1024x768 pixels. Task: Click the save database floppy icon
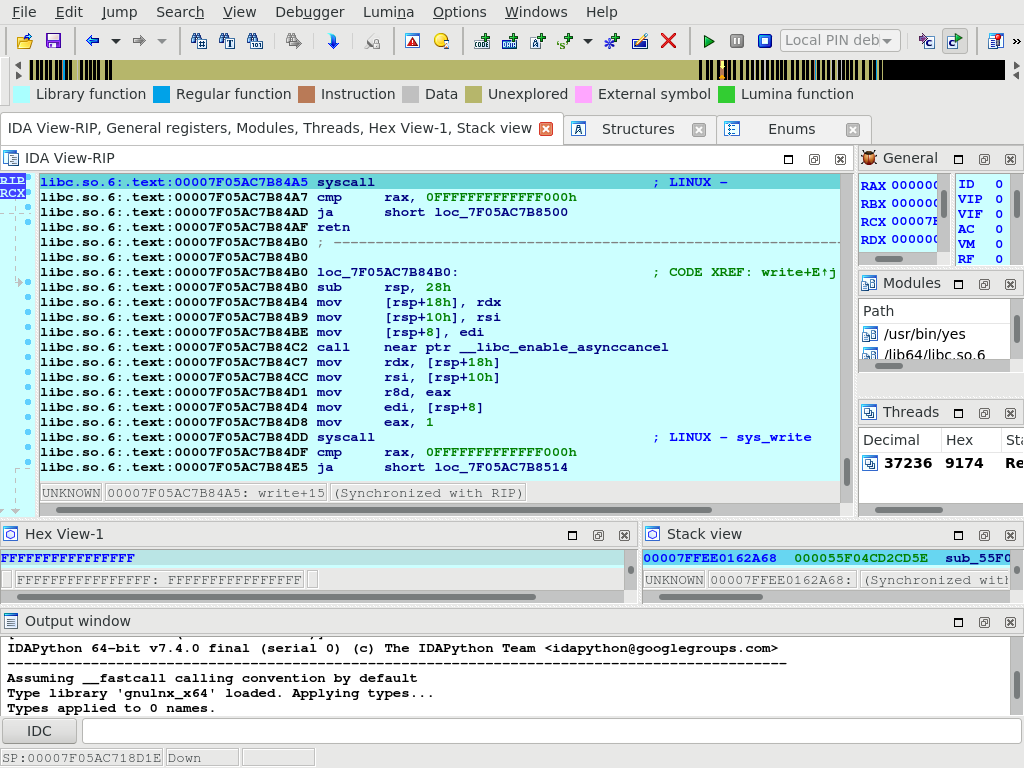53,41
